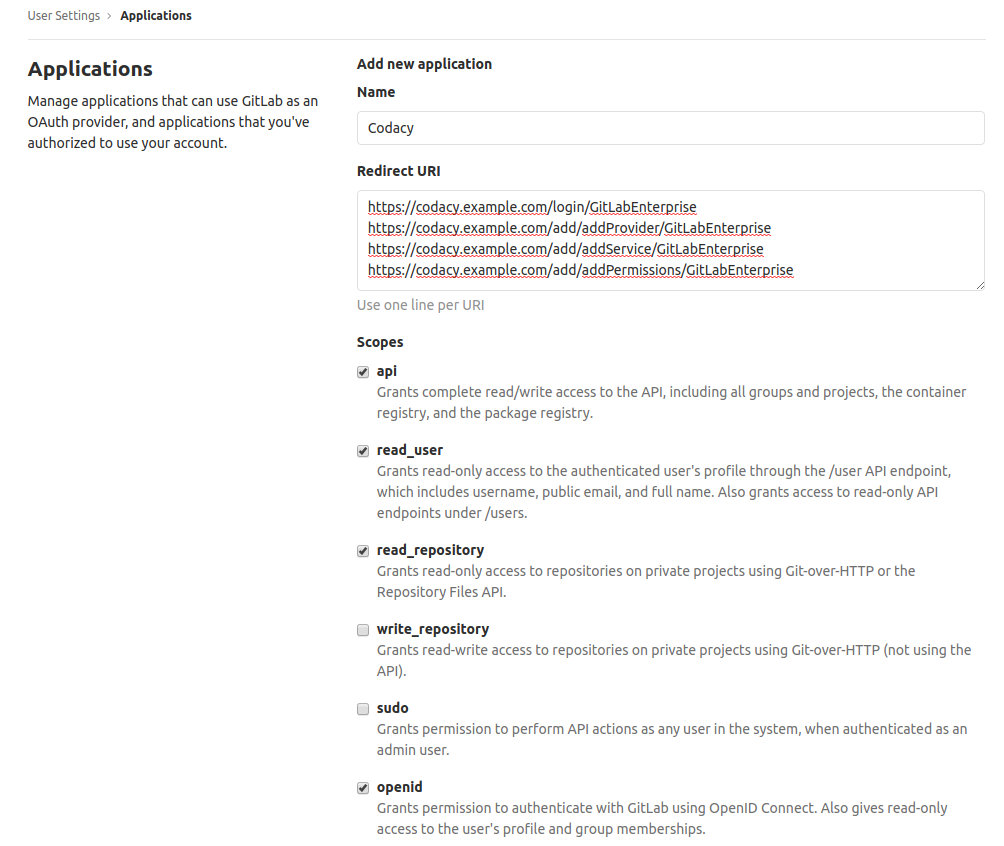
Task: Toggle sudo by clicking its label text
Action: pyautogui.click(x=391, y=708)
